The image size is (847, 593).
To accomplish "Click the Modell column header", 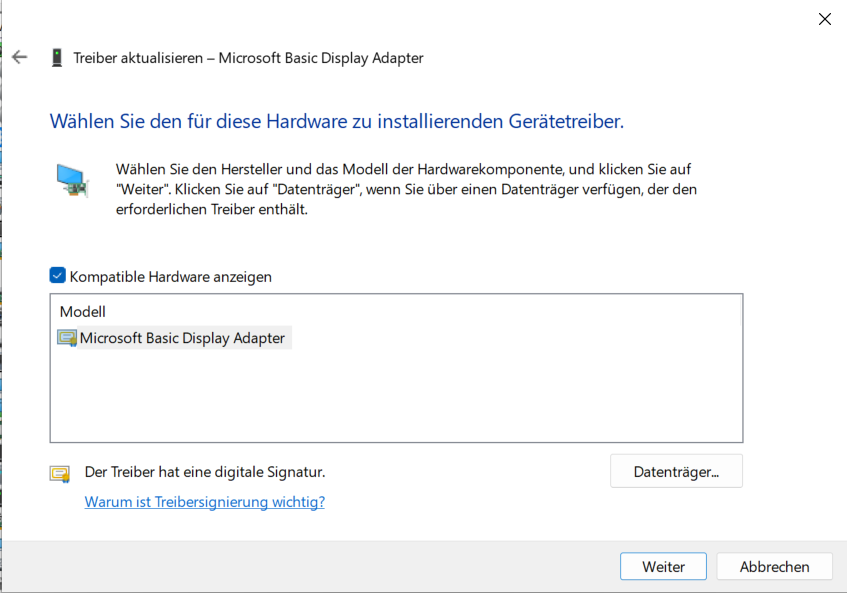I will coord(83,312).
